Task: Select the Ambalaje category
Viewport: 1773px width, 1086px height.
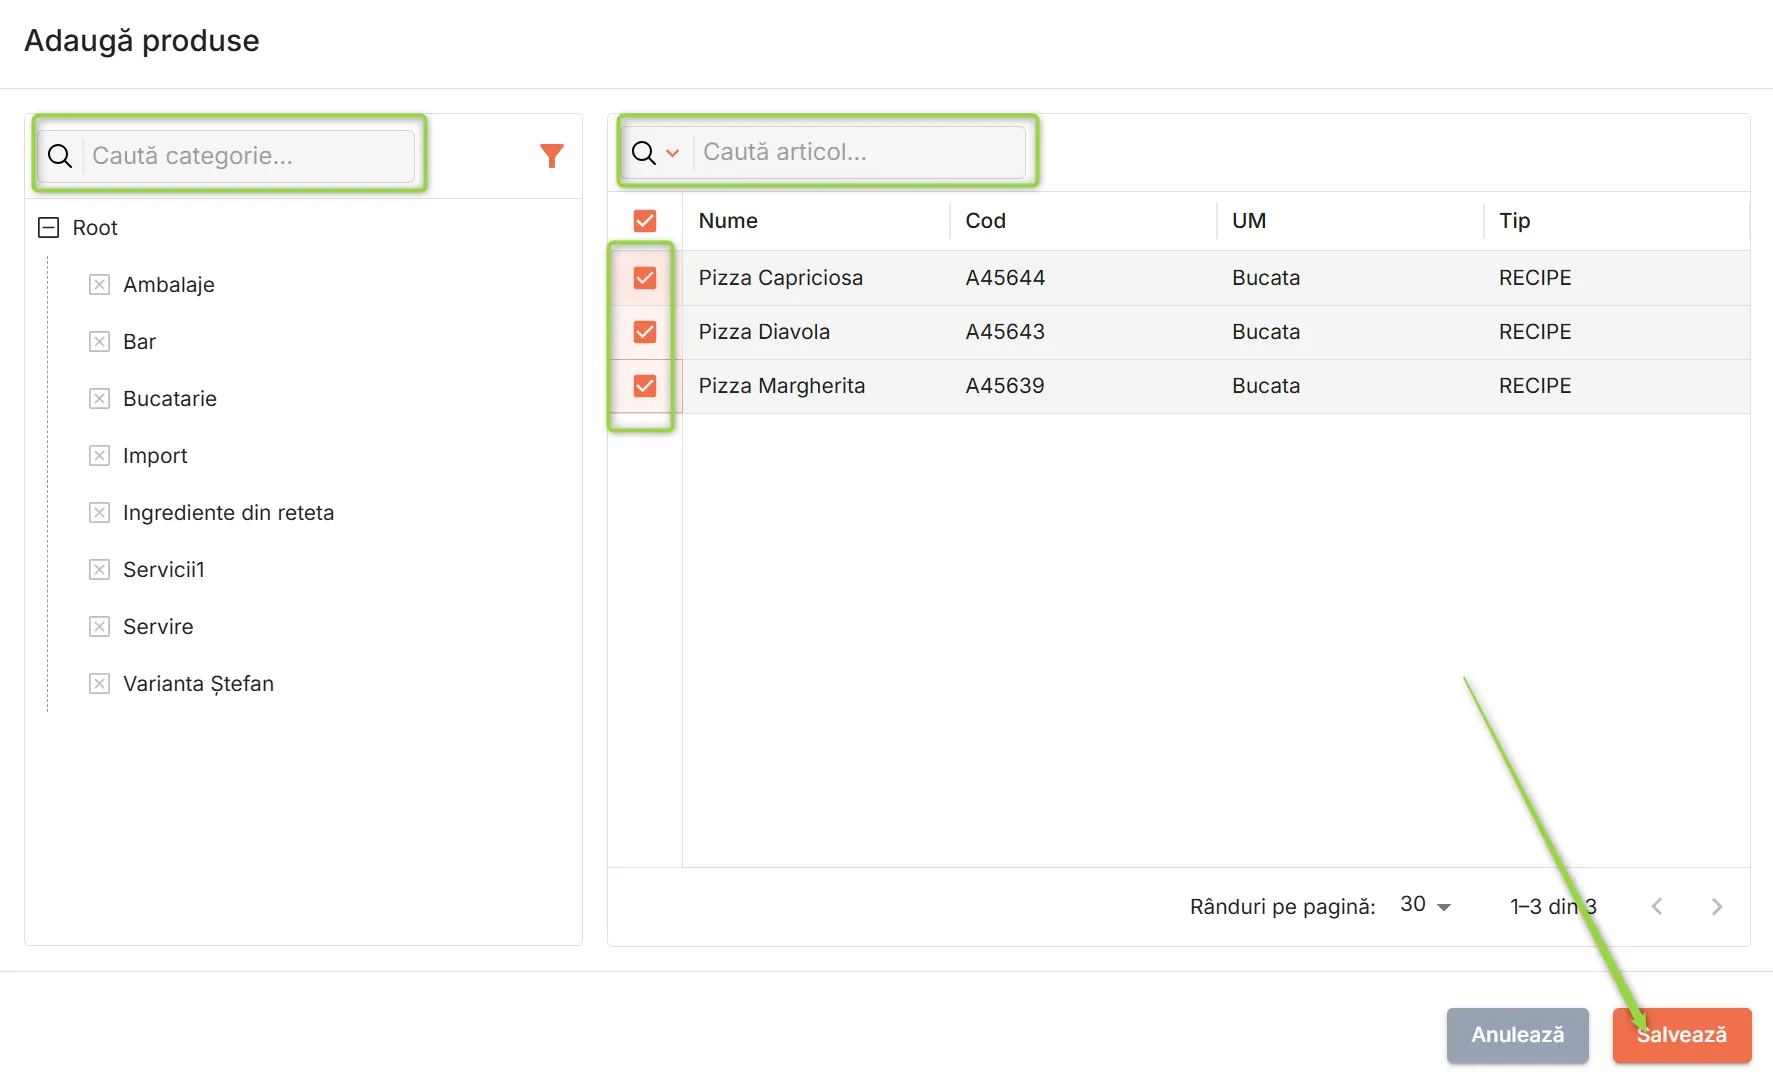Action: tap(169, 285)
